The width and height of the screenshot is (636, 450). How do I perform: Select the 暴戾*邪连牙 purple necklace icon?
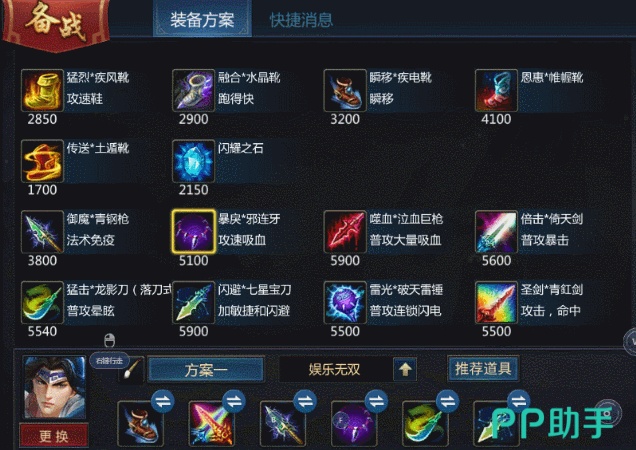[193, 232]
